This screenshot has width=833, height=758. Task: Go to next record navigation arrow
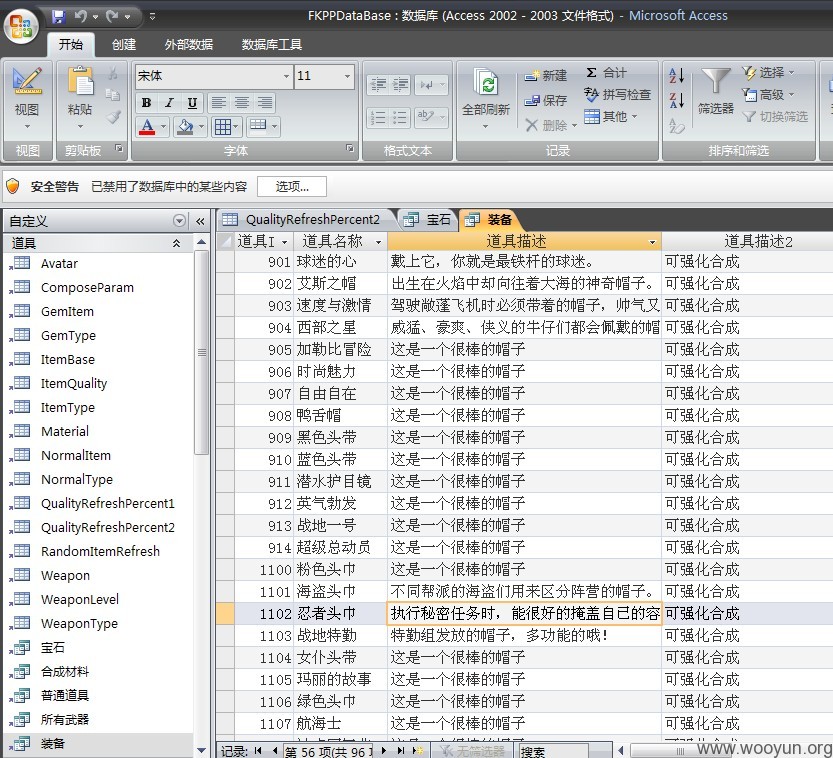pyautogui.click(x=384, y=751)
